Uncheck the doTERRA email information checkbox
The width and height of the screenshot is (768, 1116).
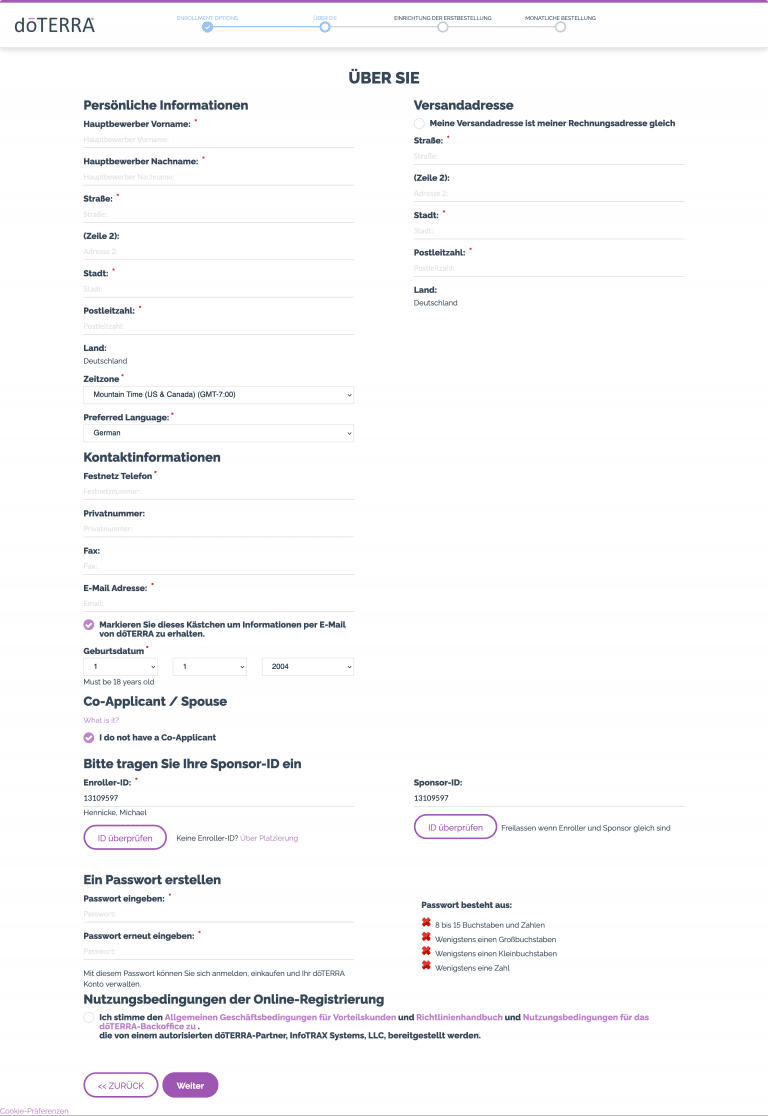pyautogui.click(x=89, y=624)
